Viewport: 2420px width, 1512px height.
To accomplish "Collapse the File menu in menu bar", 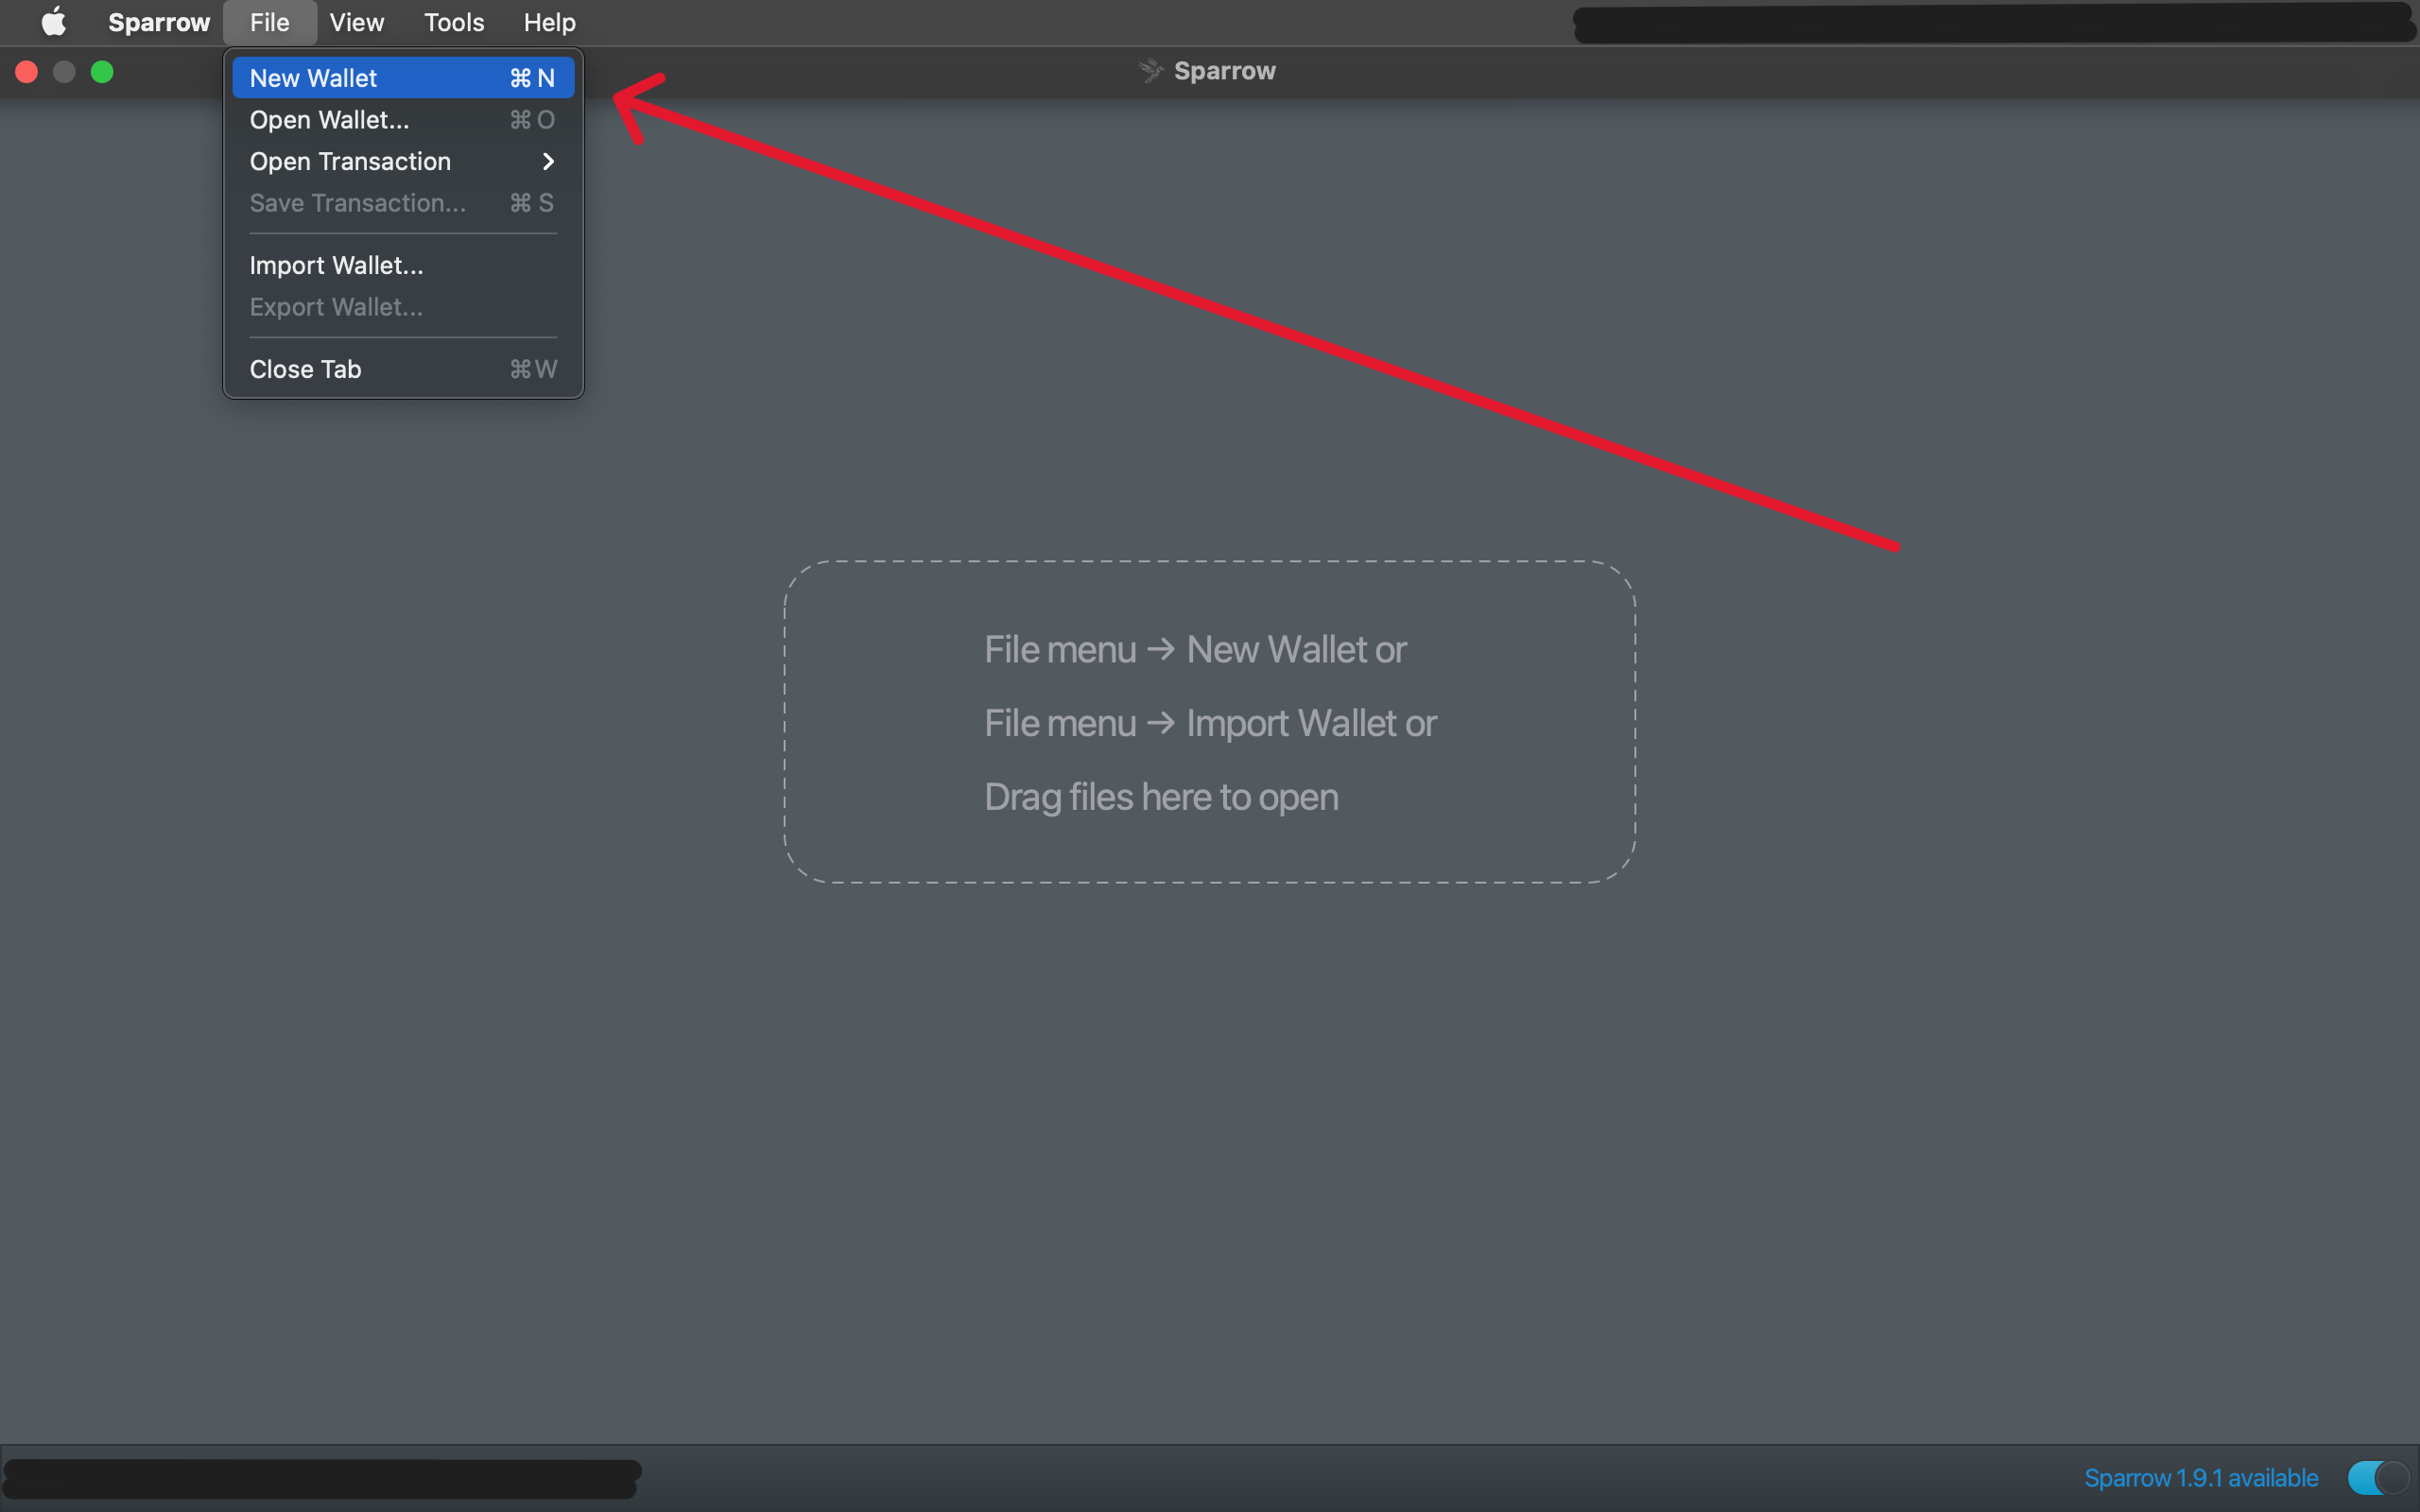I will coord(269,22).
